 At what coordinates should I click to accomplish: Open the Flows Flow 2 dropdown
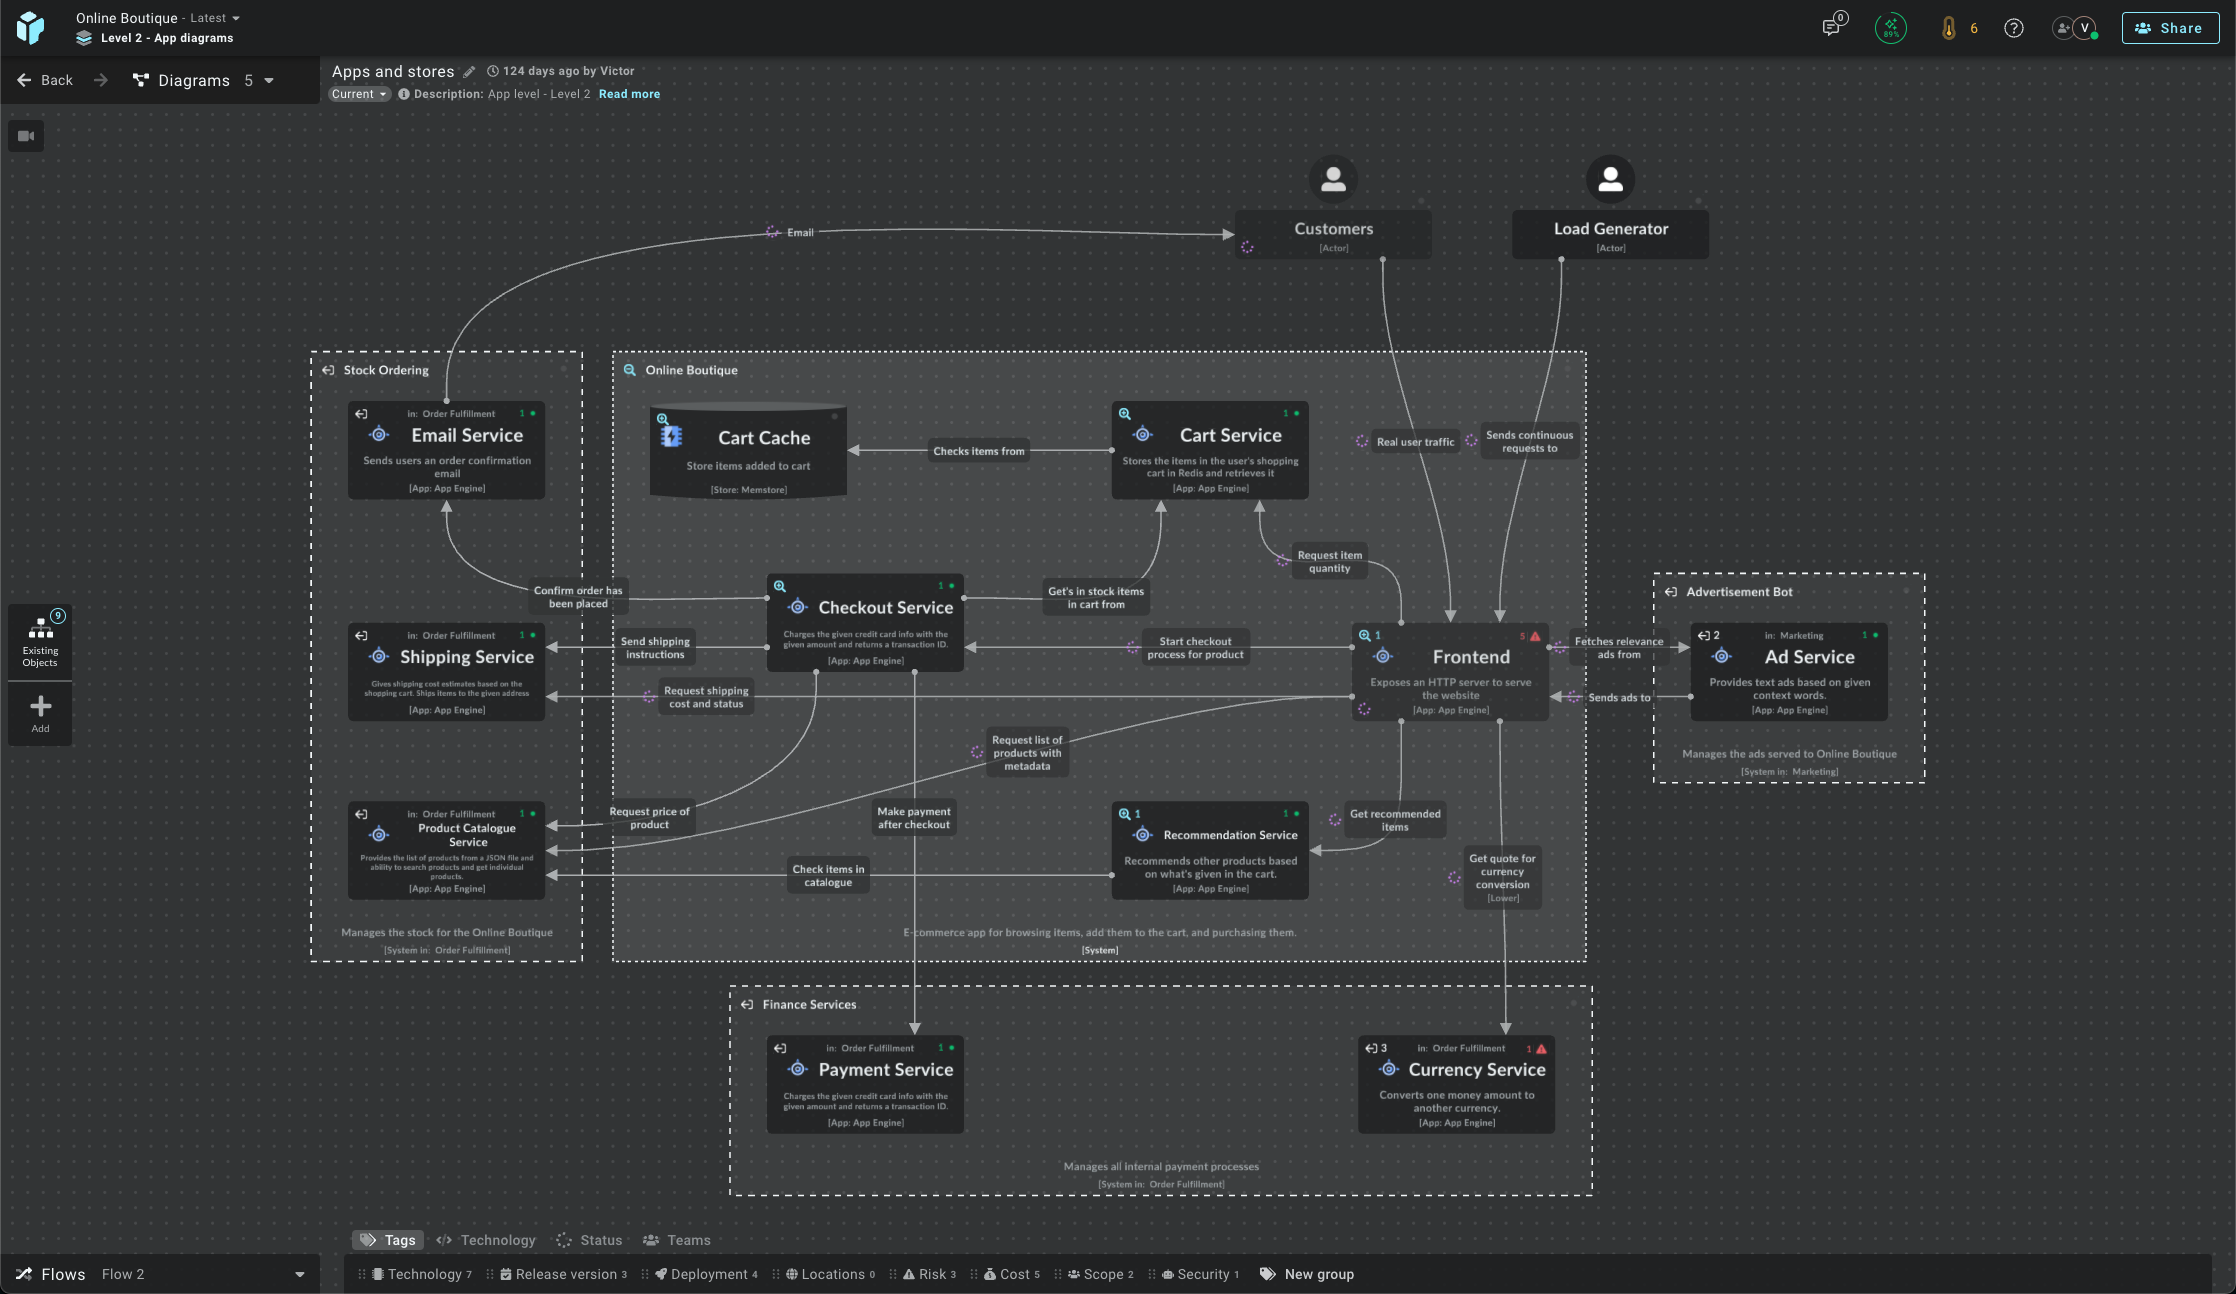tap(160, 1274)
